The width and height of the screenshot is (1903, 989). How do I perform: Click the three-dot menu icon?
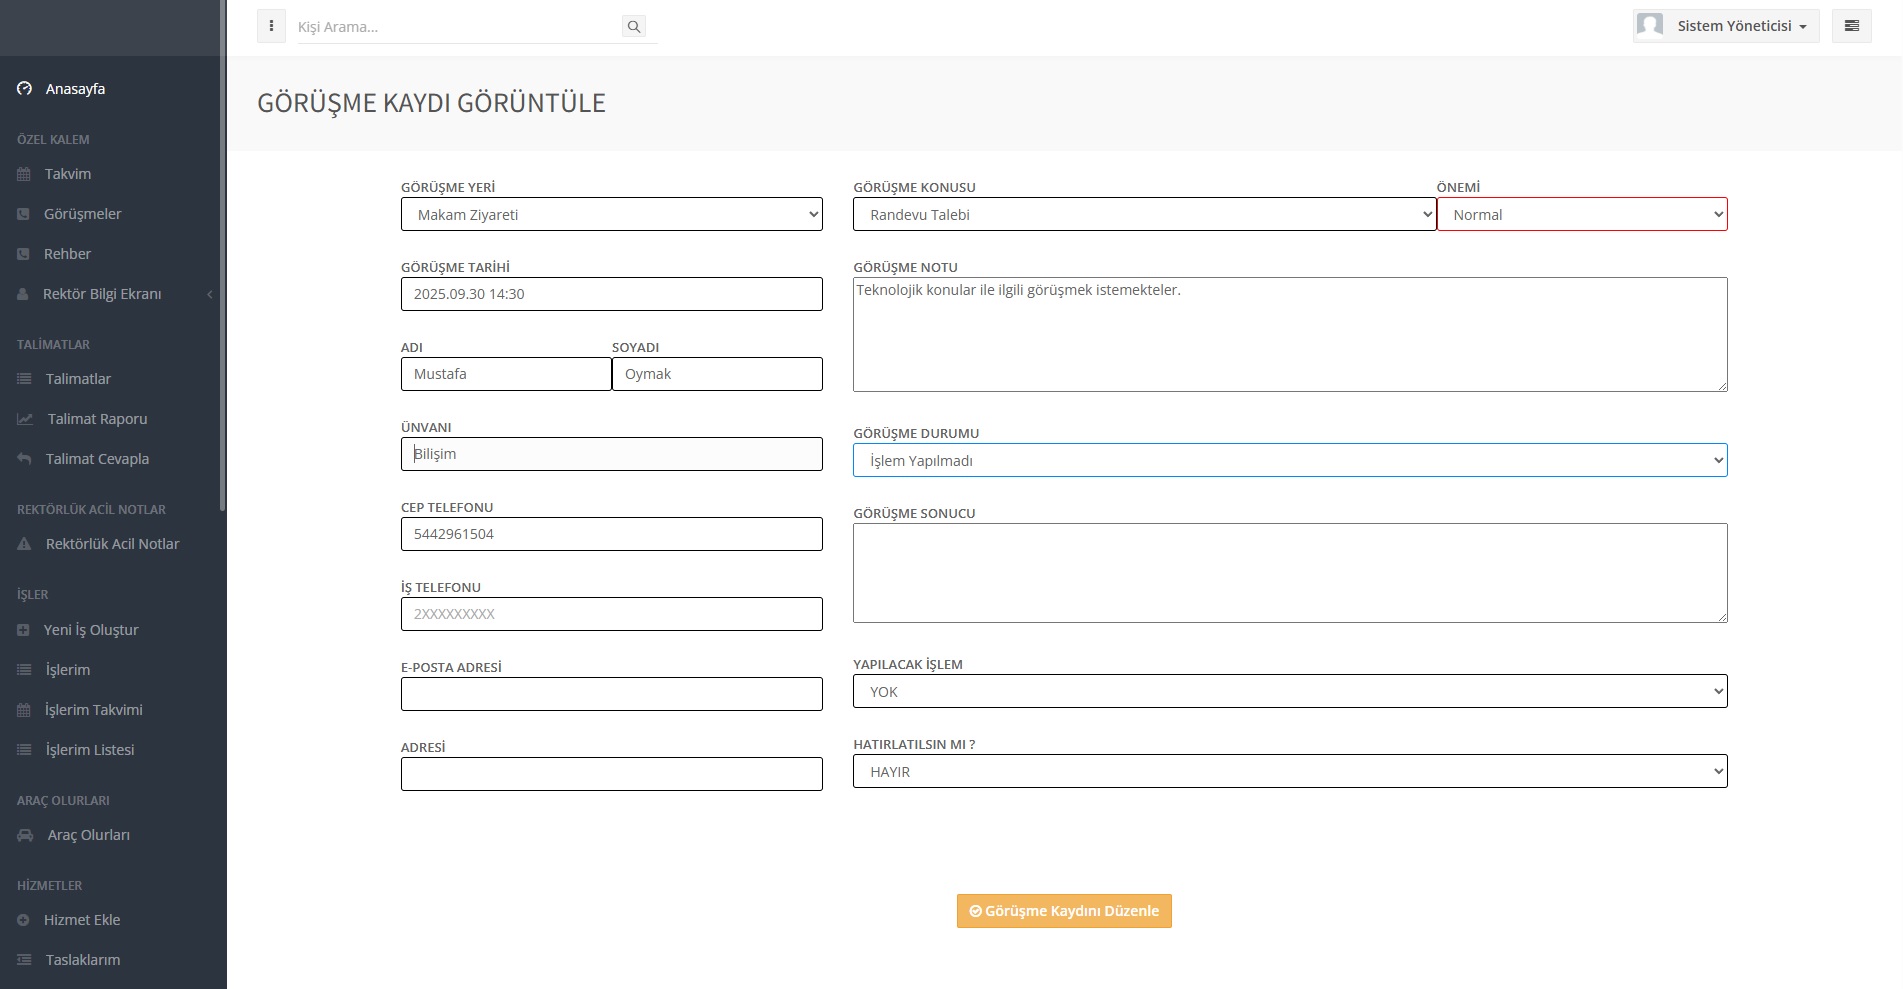pos(271,26)
